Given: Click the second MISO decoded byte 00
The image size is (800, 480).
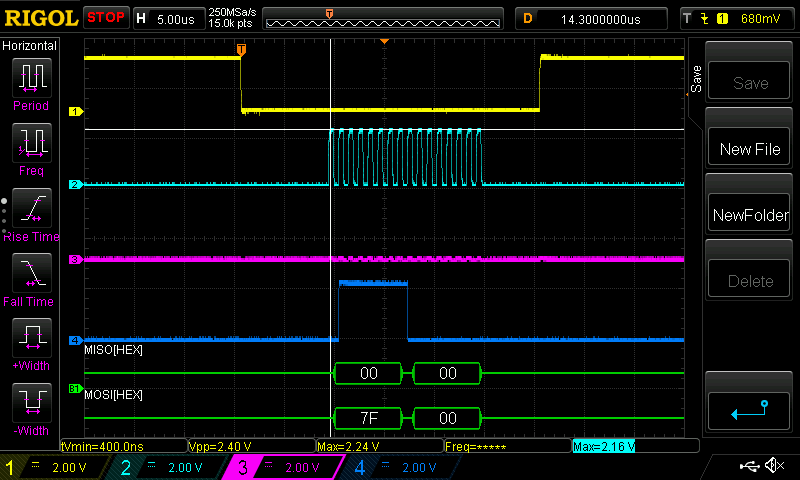Looking at the screenshot, I should pos(447,373).
